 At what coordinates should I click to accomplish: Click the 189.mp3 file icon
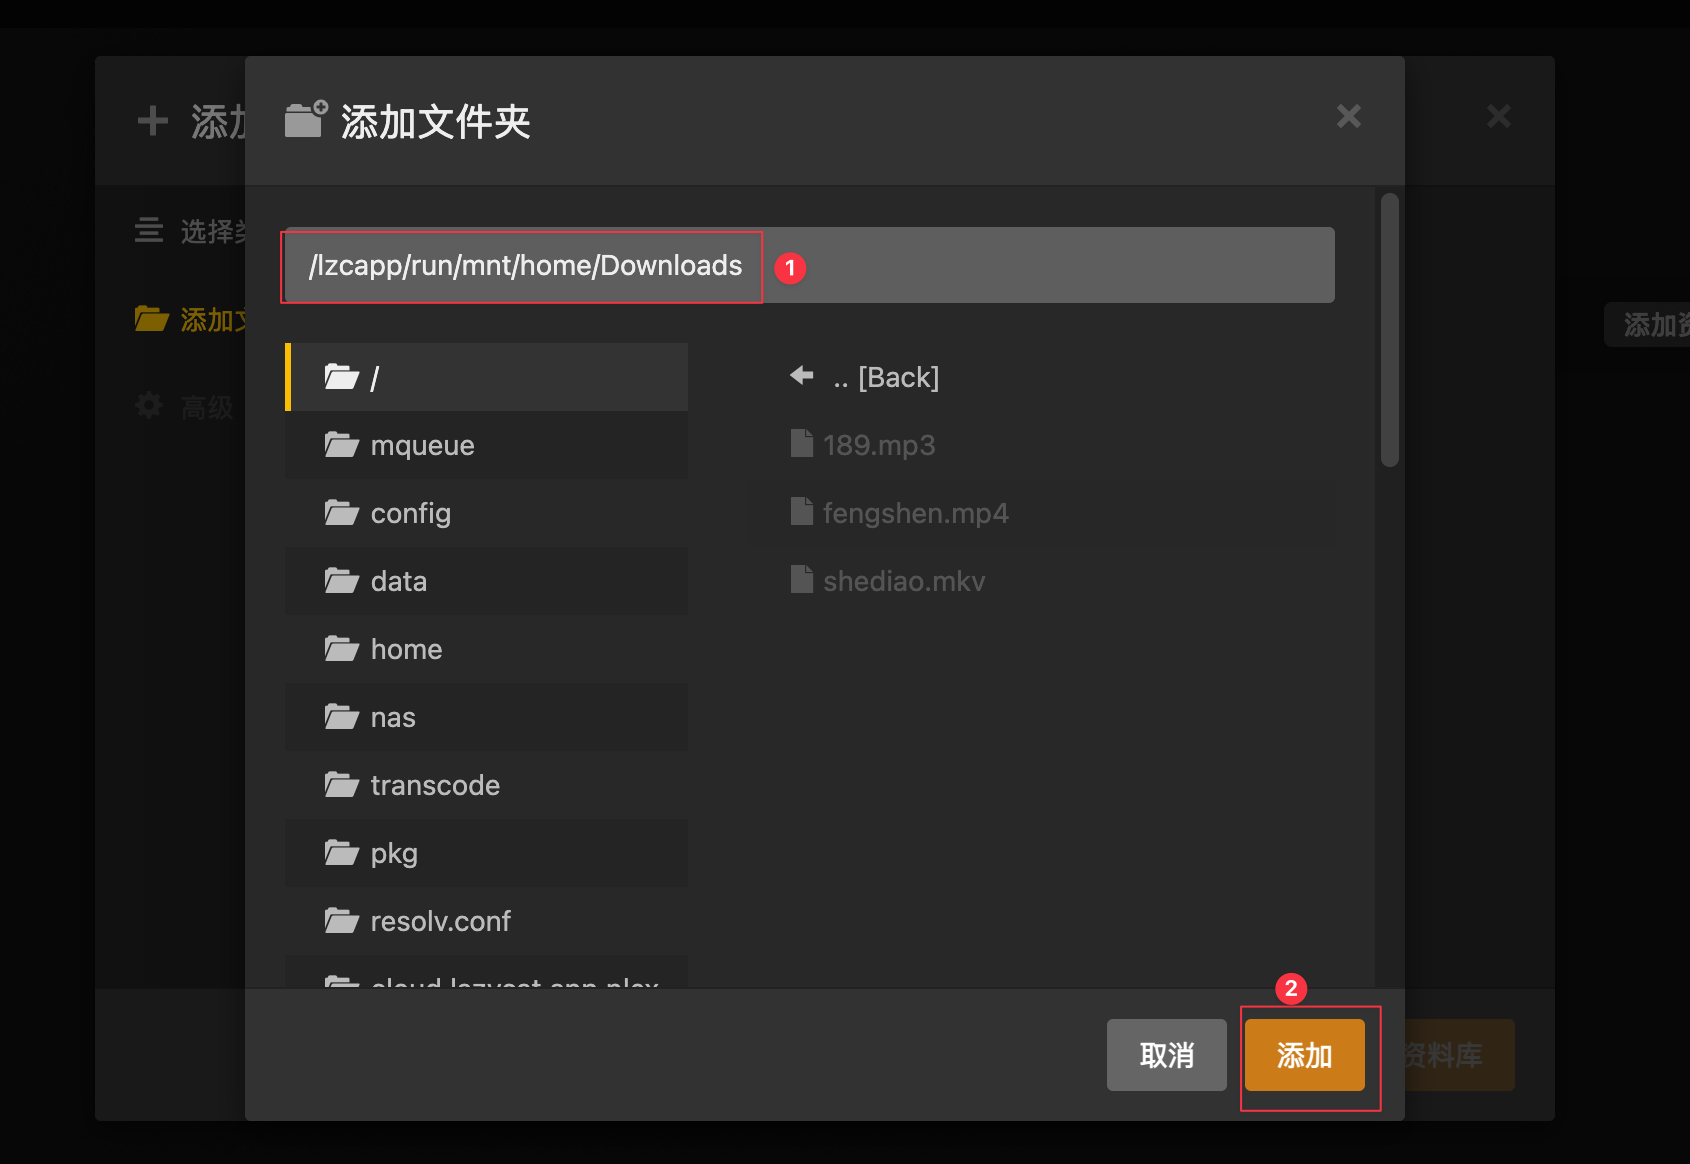point(802,443)
